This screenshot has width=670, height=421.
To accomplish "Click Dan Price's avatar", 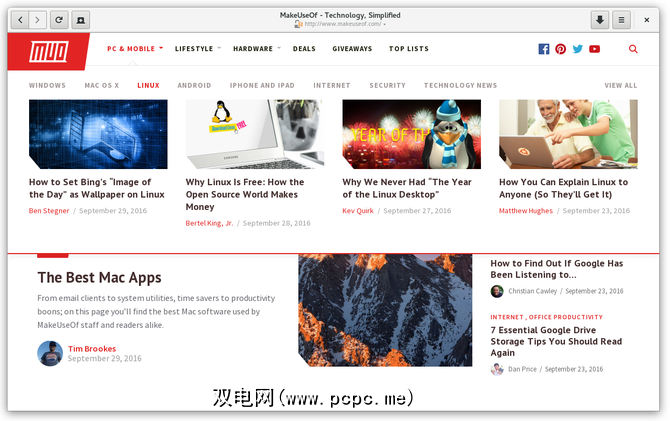I will pos(497,369).
